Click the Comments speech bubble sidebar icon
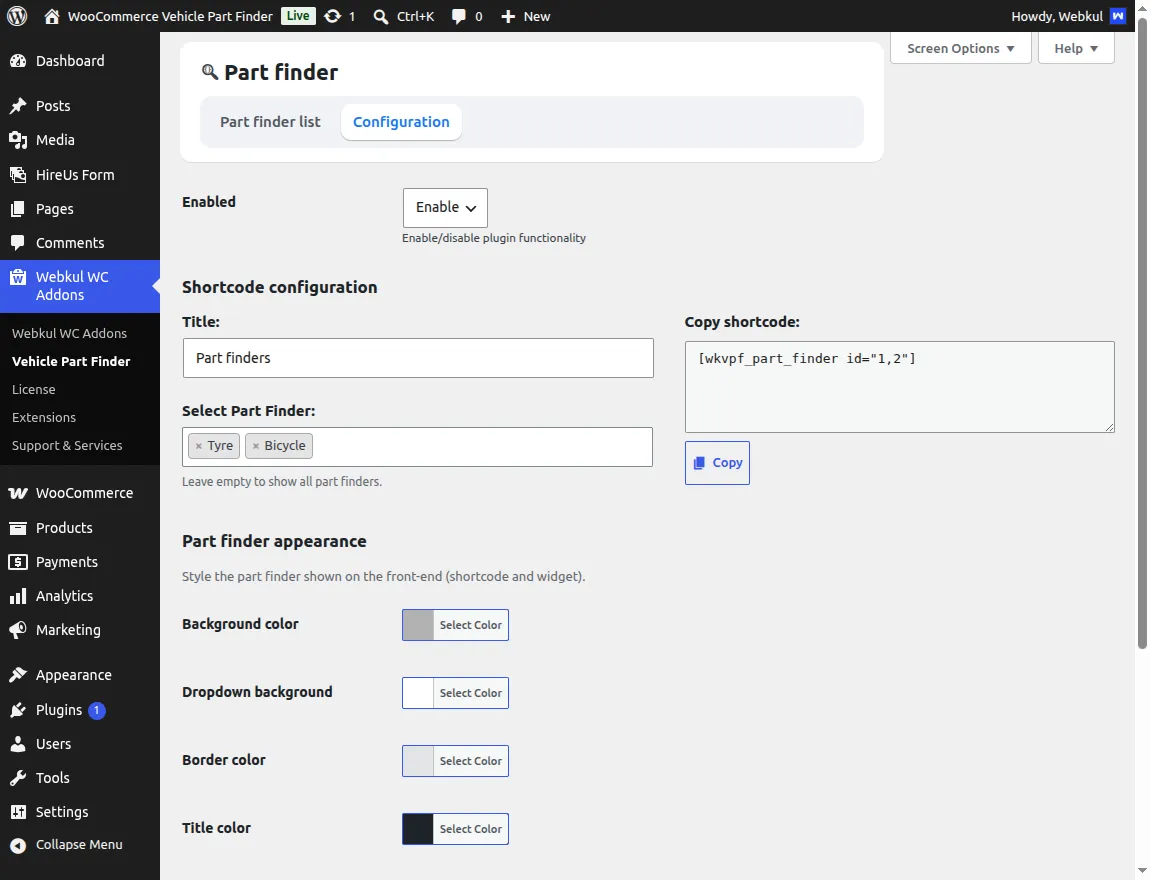 pyautogui.click(x=18, y=243)
